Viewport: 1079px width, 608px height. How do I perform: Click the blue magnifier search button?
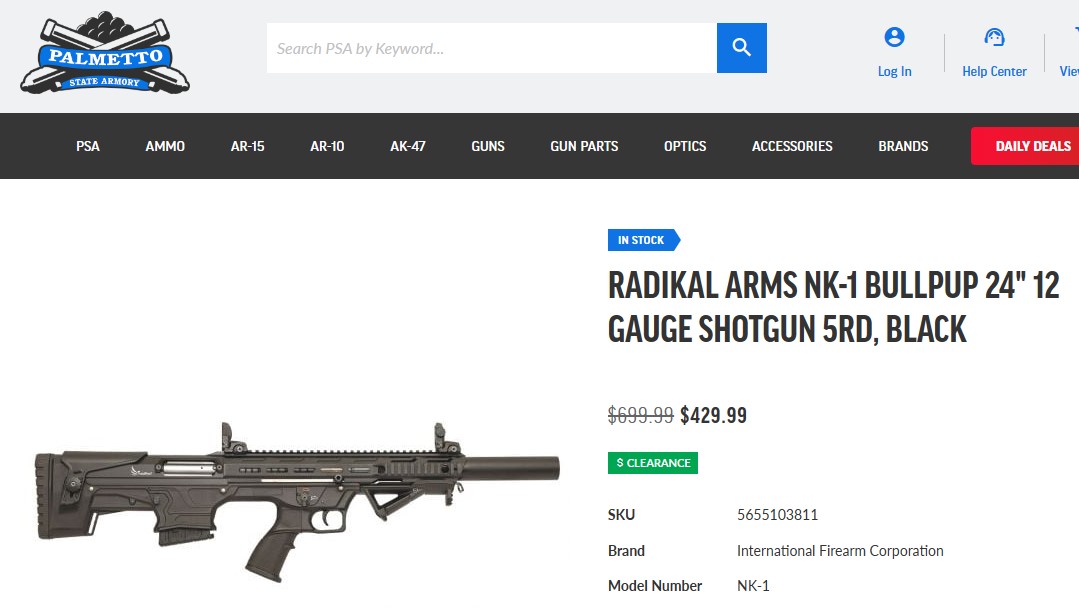tap(741, 48)
